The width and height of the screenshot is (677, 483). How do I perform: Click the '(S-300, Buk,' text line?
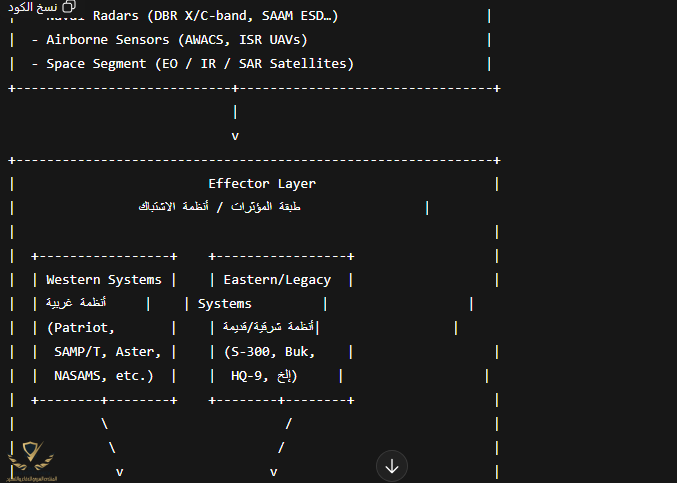273,352
